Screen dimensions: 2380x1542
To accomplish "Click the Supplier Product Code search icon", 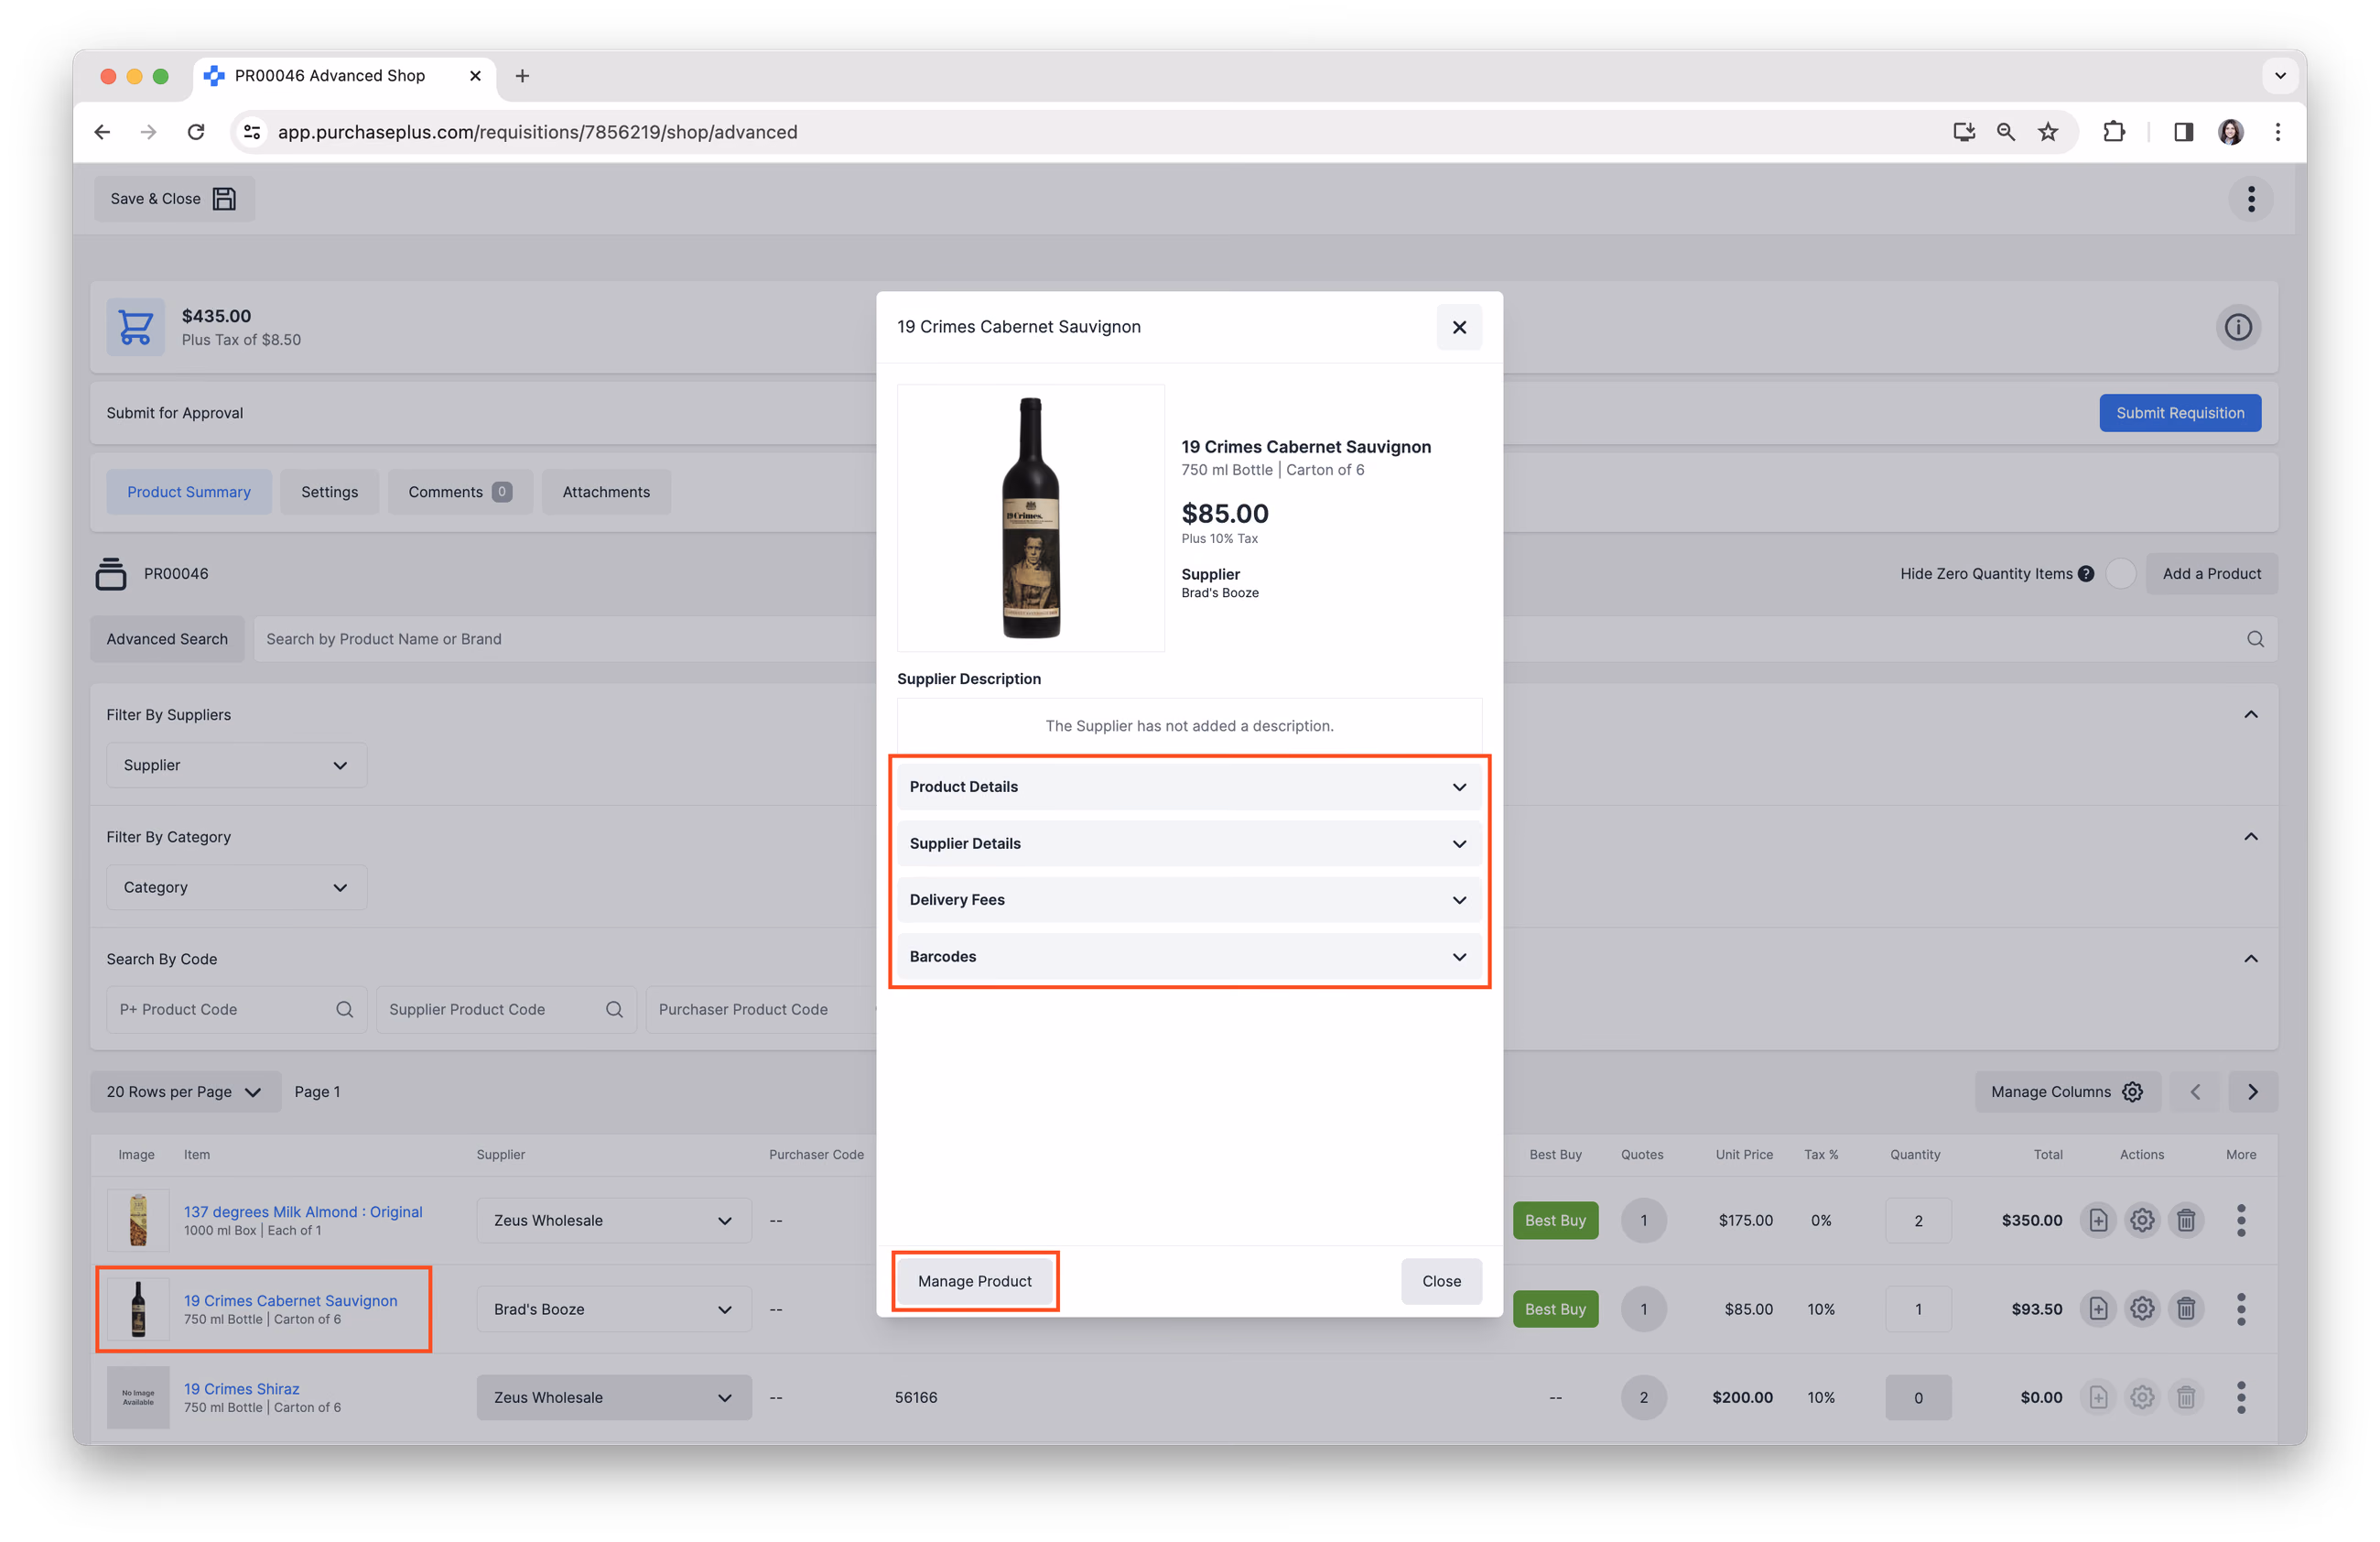I will tap(614, 1009).
